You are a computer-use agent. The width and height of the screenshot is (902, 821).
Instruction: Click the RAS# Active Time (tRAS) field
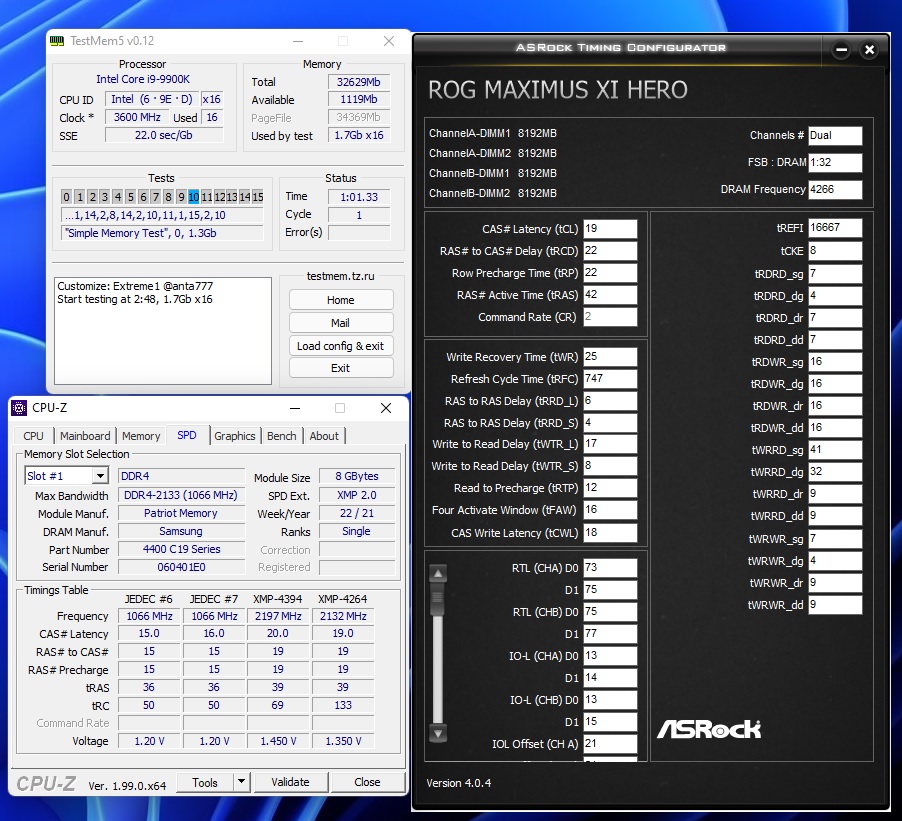pyautogui.click(x=610, y=295)
